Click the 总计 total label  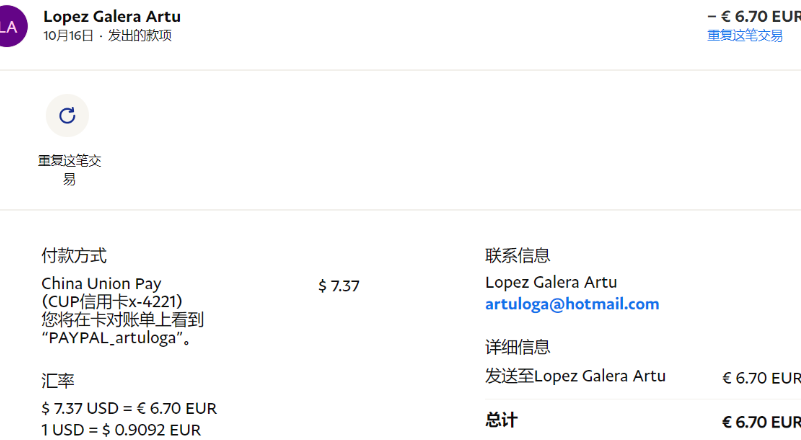point(501,420)
